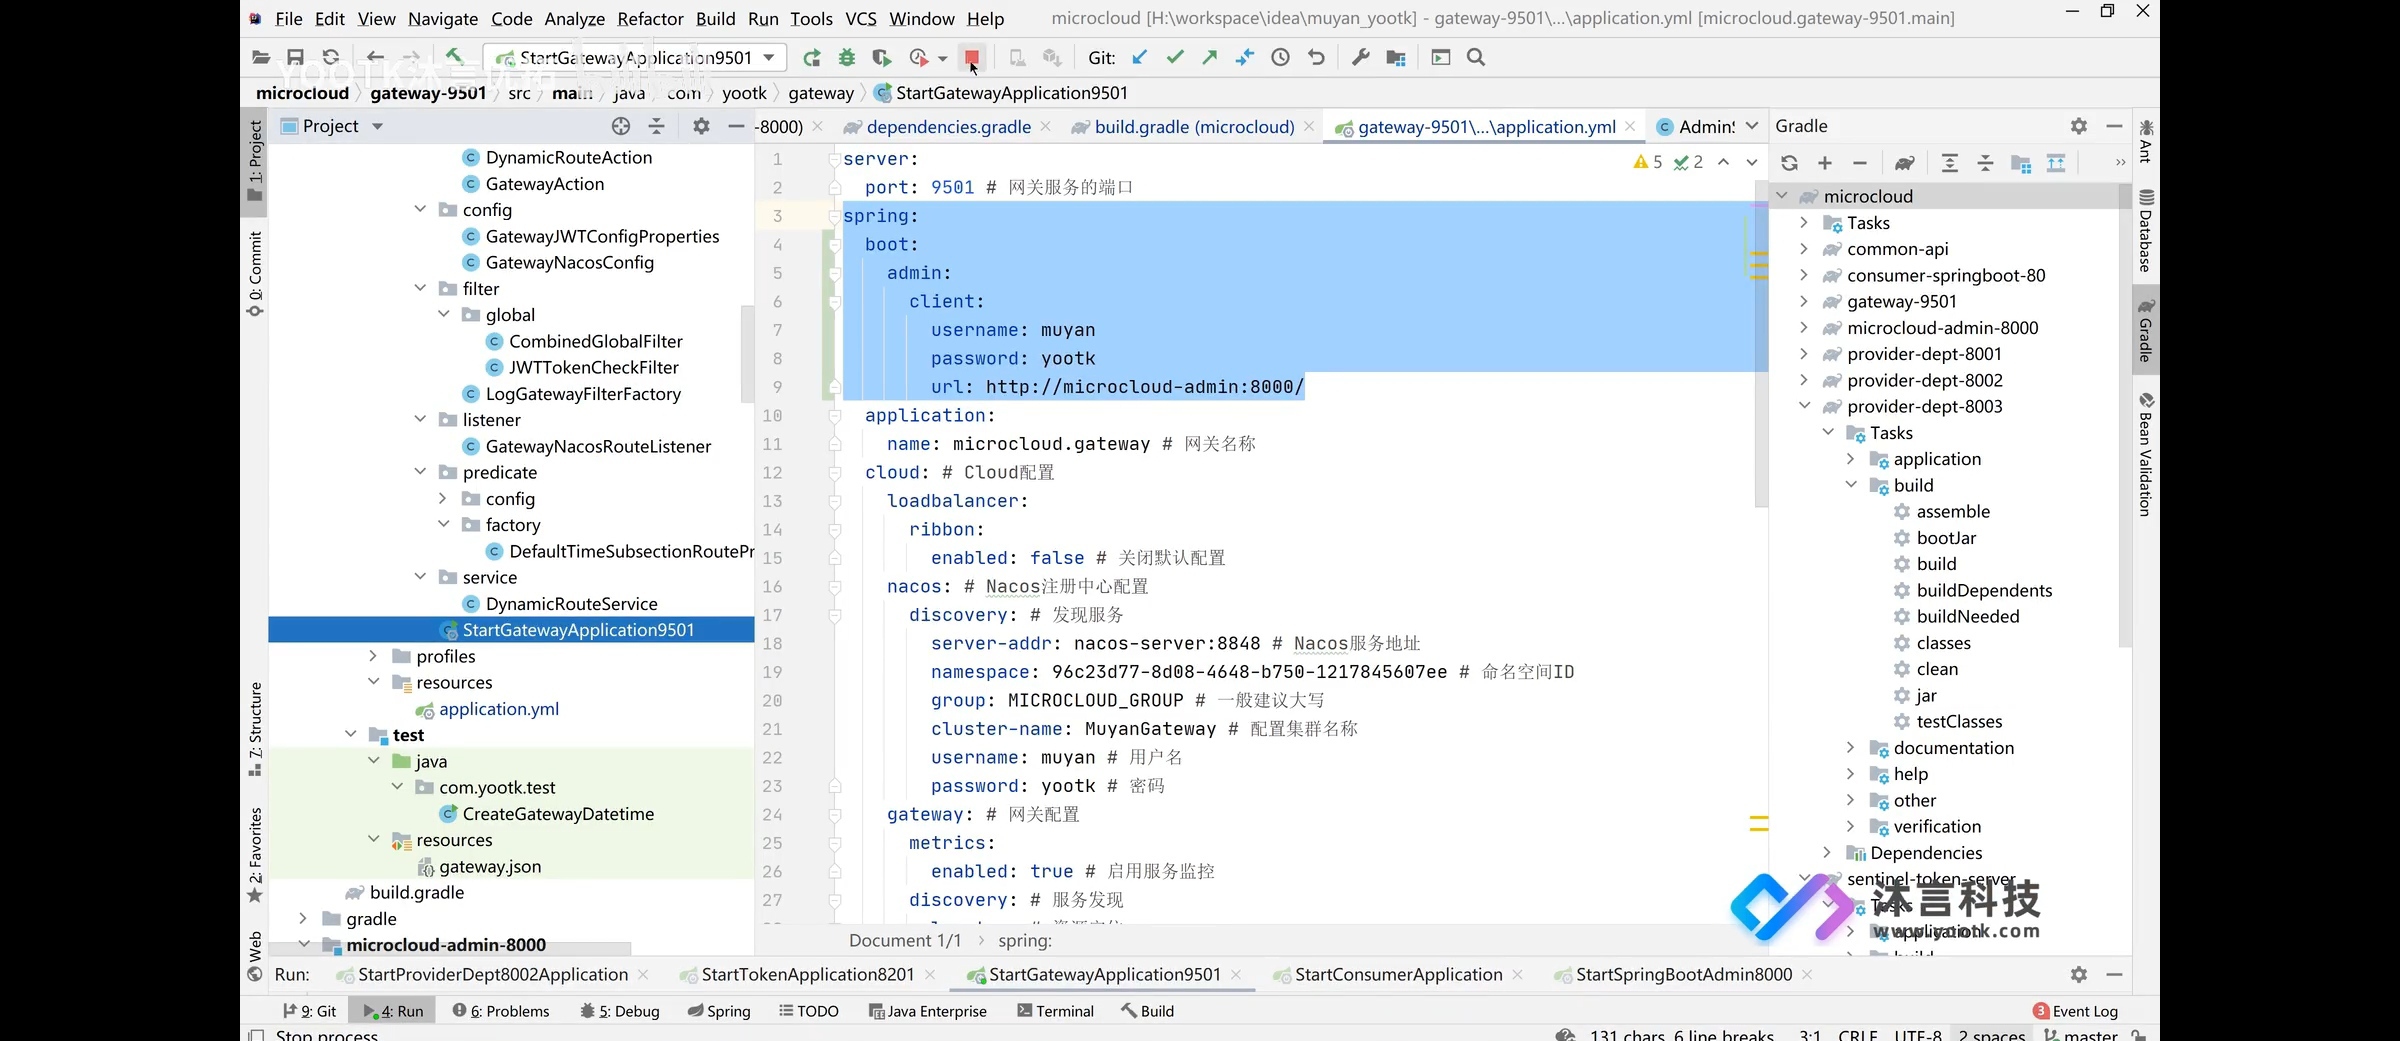The height and width of the screenshot is (1041, 2400).
Task: Click the plus icon in Gradle toolbar
Action: pos(1825,163)
